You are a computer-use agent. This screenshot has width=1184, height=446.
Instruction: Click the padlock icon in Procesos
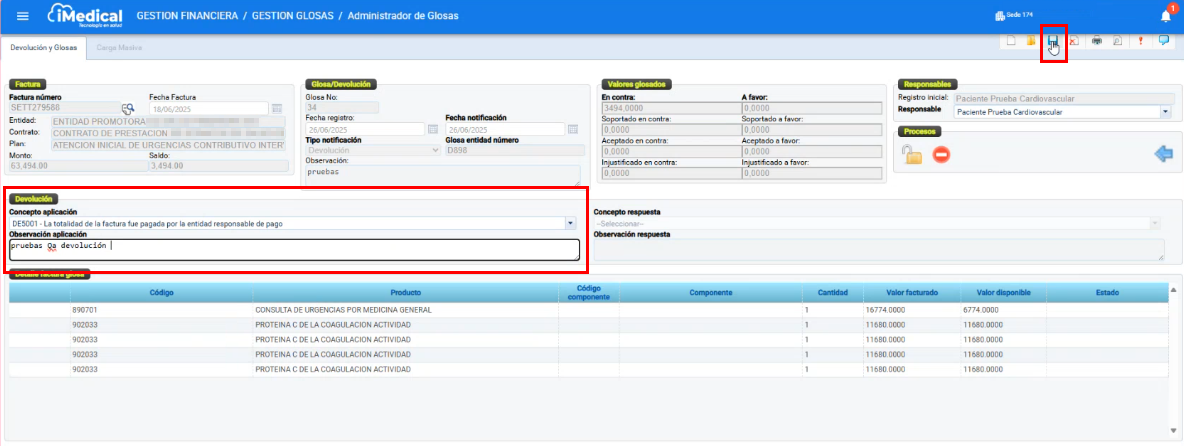(911, 154)
